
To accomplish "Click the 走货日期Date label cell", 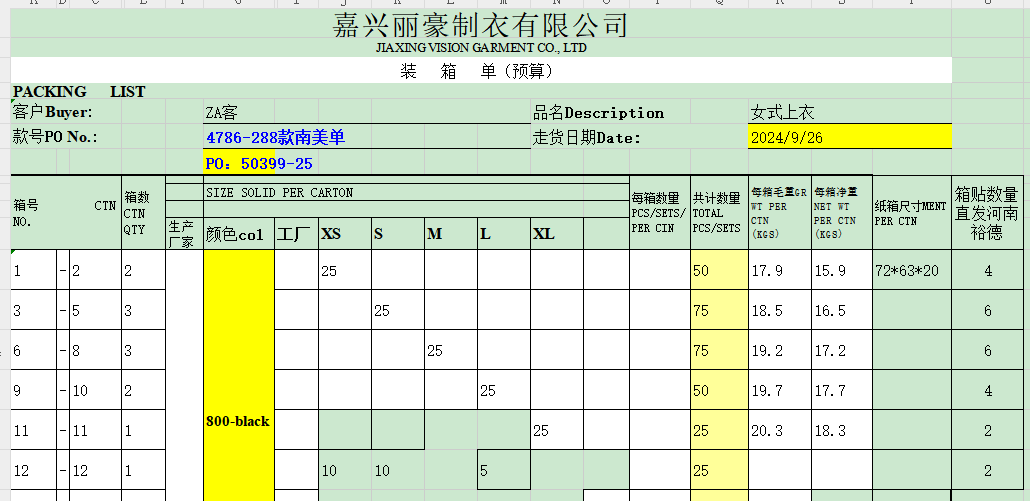I will point(586,138).
